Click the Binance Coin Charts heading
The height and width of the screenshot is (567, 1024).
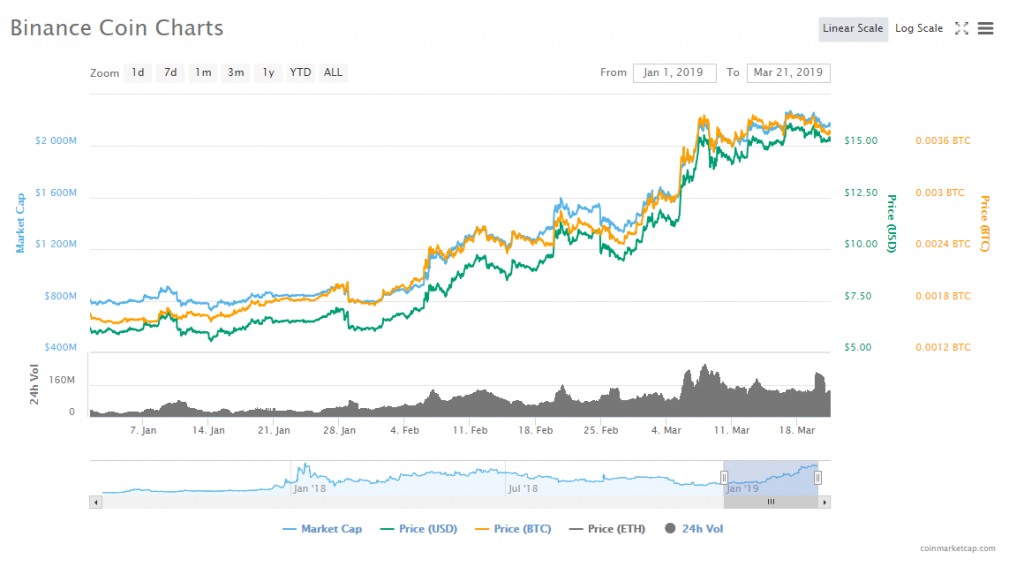click(x=116, y=28)
